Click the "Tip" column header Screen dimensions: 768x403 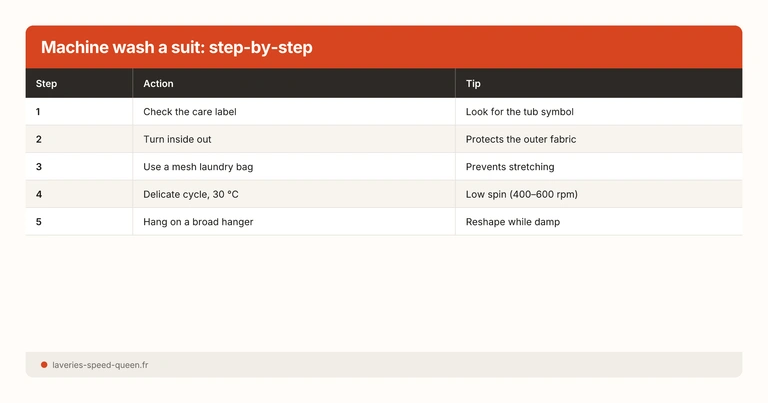(x=473, y=84)
